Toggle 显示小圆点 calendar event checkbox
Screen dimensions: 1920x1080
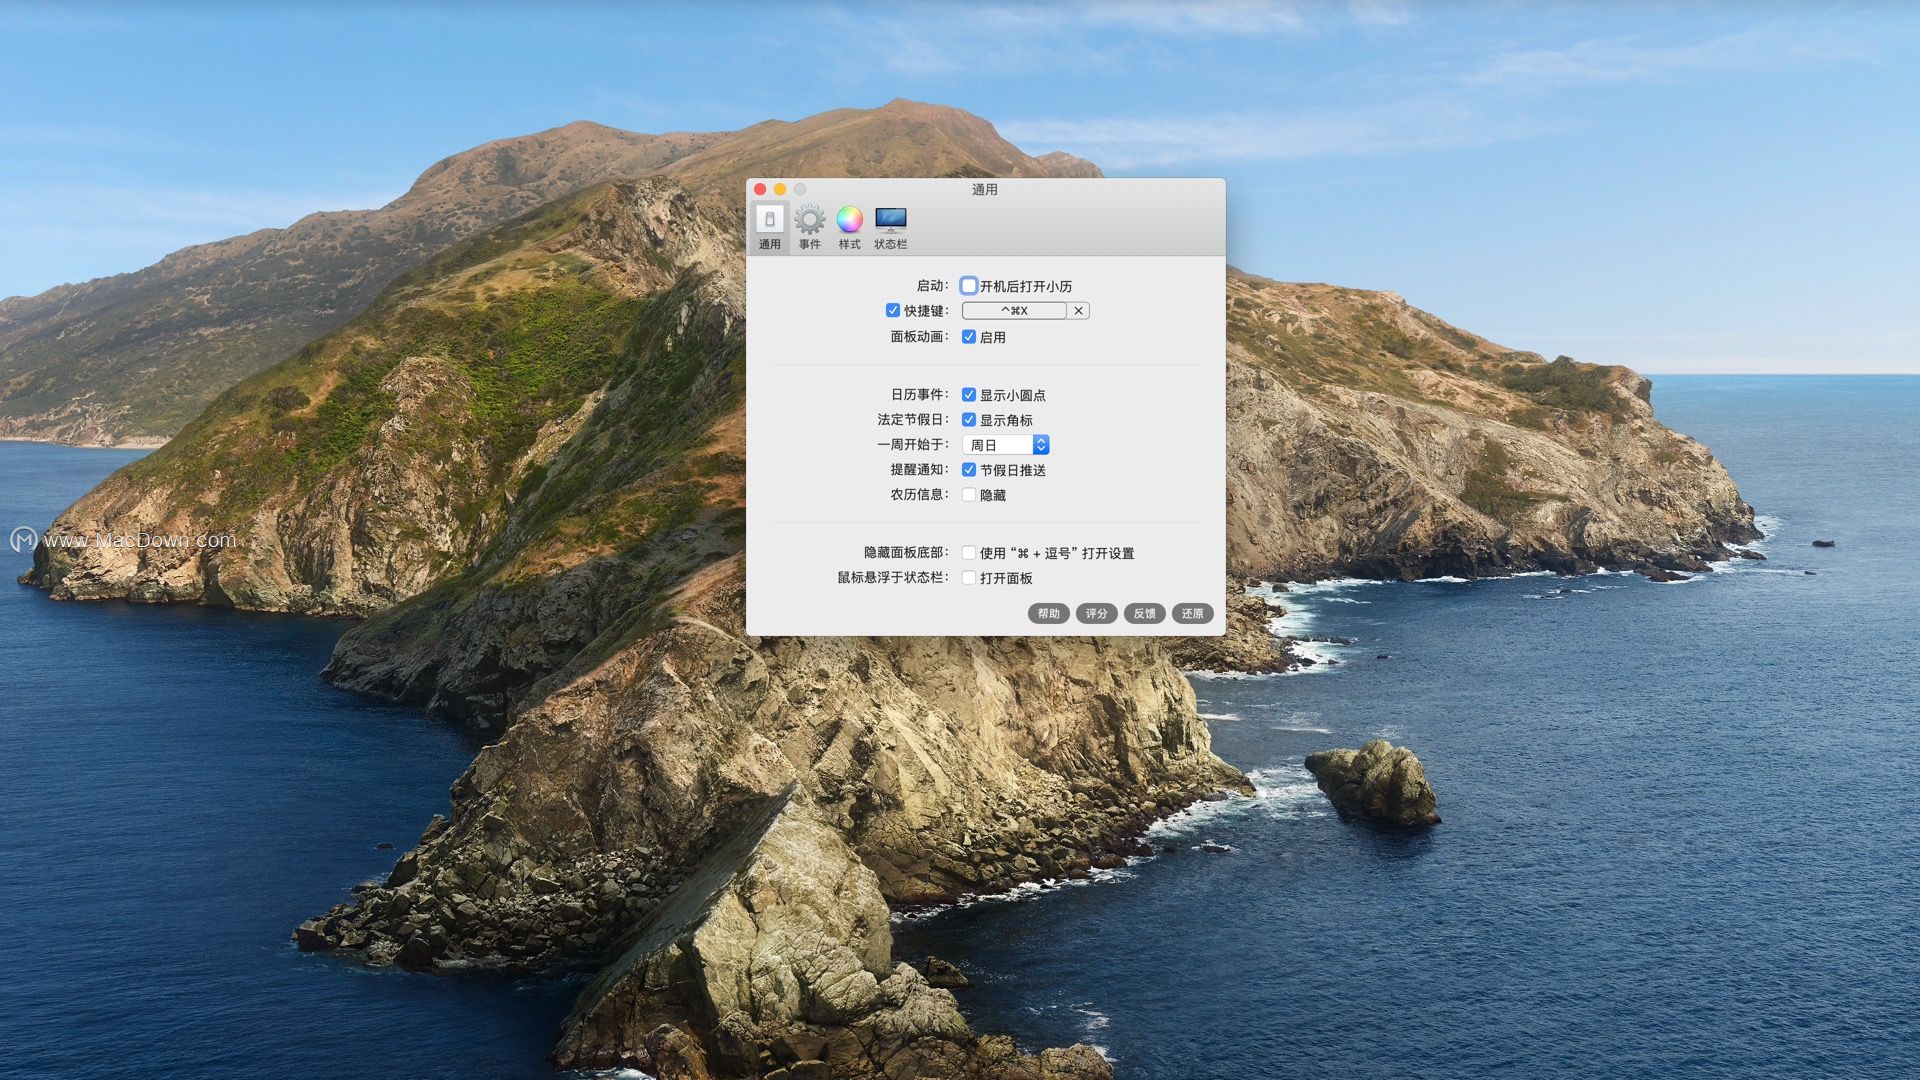coord(969,395)
